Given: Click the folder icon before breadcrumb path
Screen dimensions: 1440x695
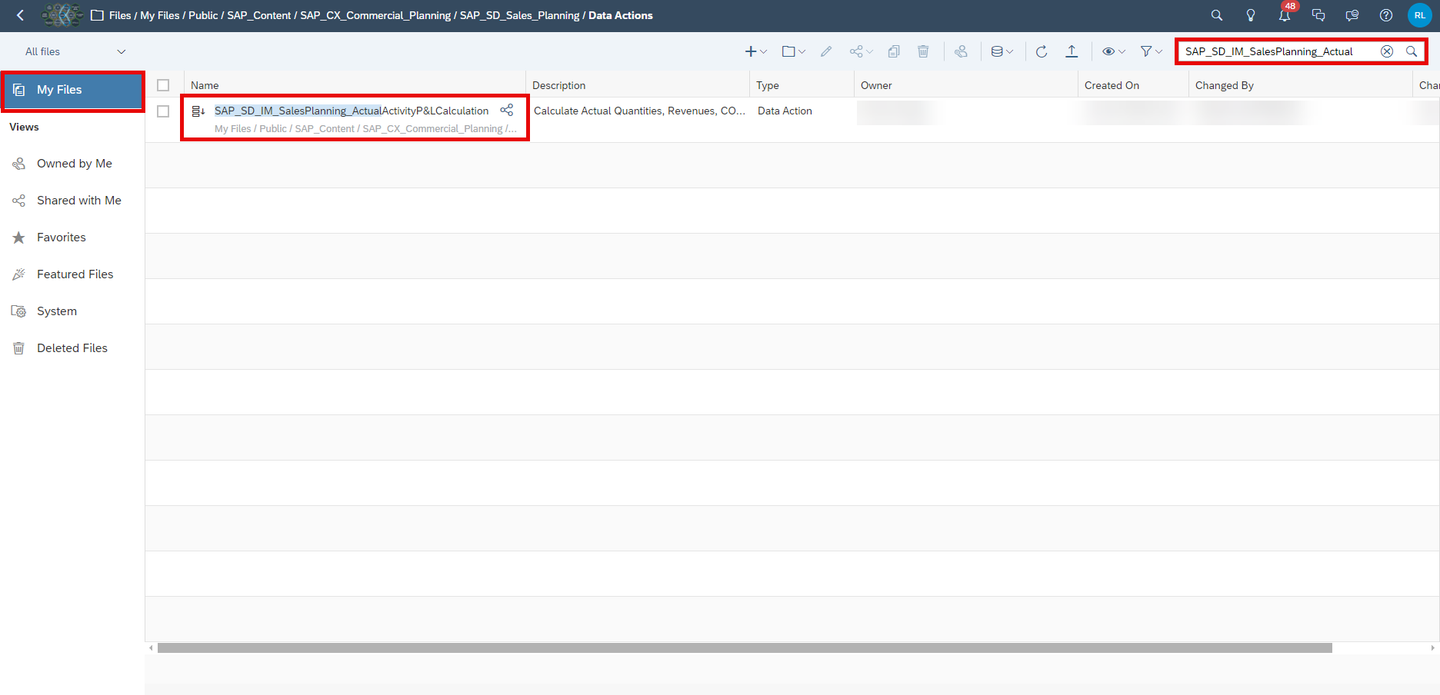Looking at the screenshot, I should [97, 15].
